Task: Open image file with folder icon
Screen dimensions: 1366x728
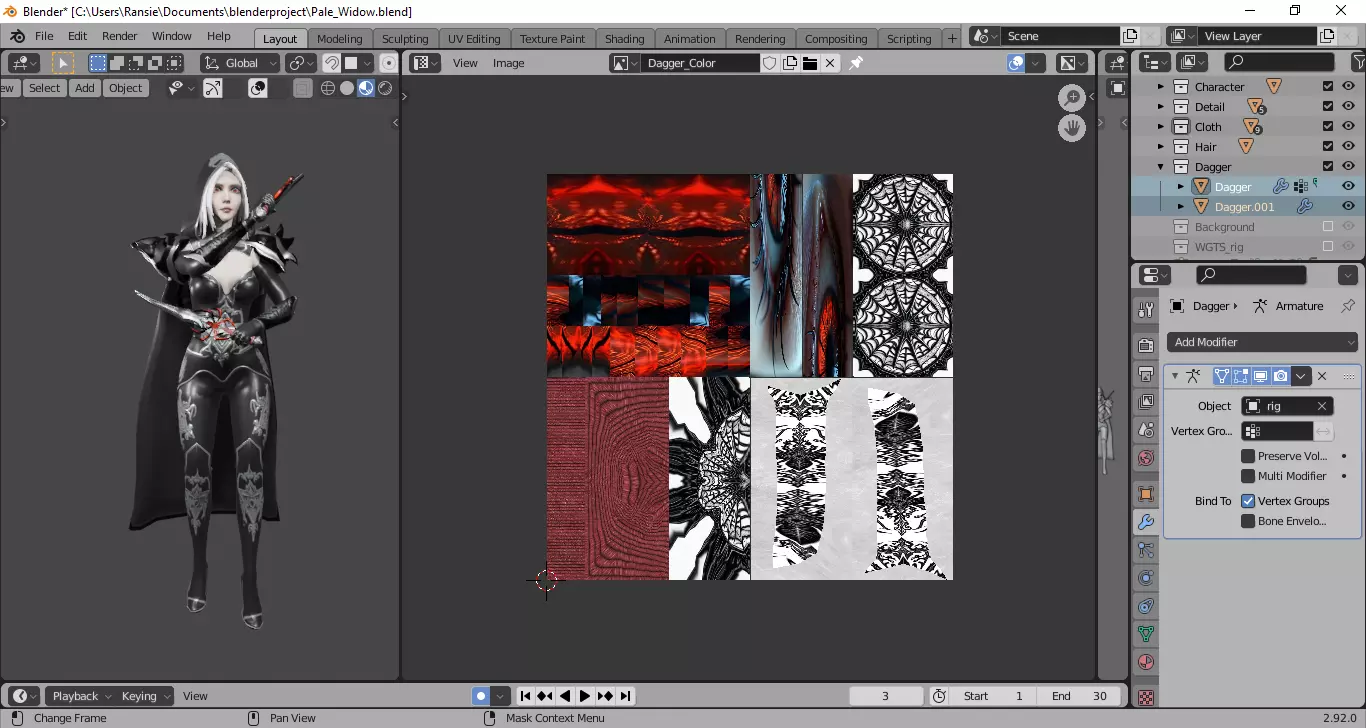Action: coord(810,63)
